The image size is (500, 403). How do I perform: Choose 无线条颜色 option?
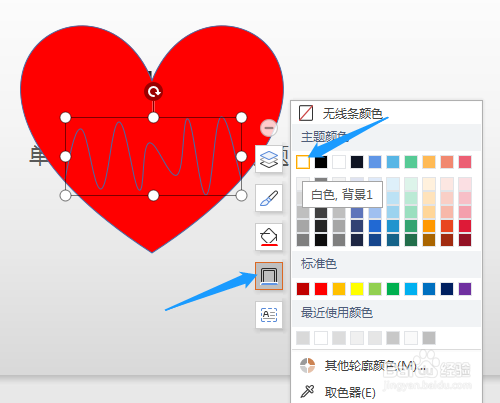point(352,114)
